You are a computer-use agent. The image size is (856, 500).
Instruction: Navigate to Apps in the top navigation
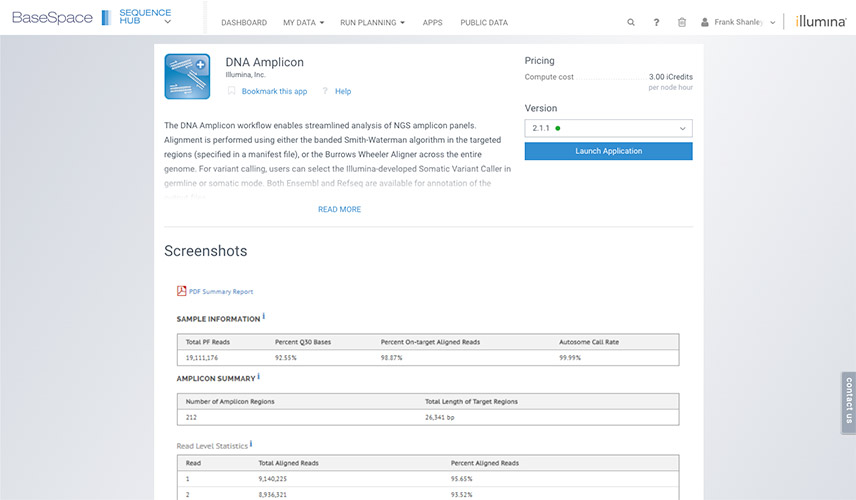coord(432,22)
